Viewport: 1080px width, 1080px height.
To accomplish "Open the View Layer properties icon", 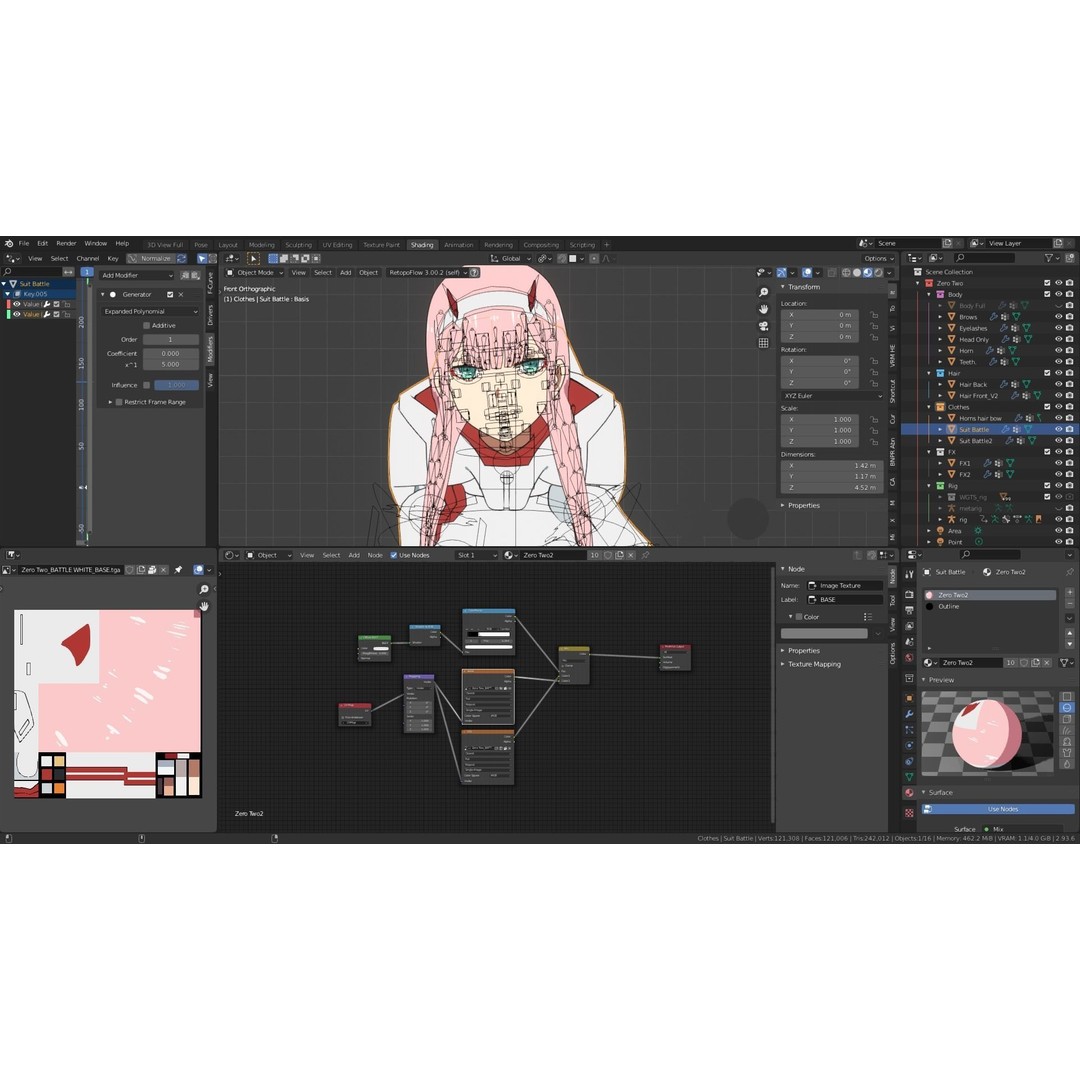I will [x=909, y=626].
